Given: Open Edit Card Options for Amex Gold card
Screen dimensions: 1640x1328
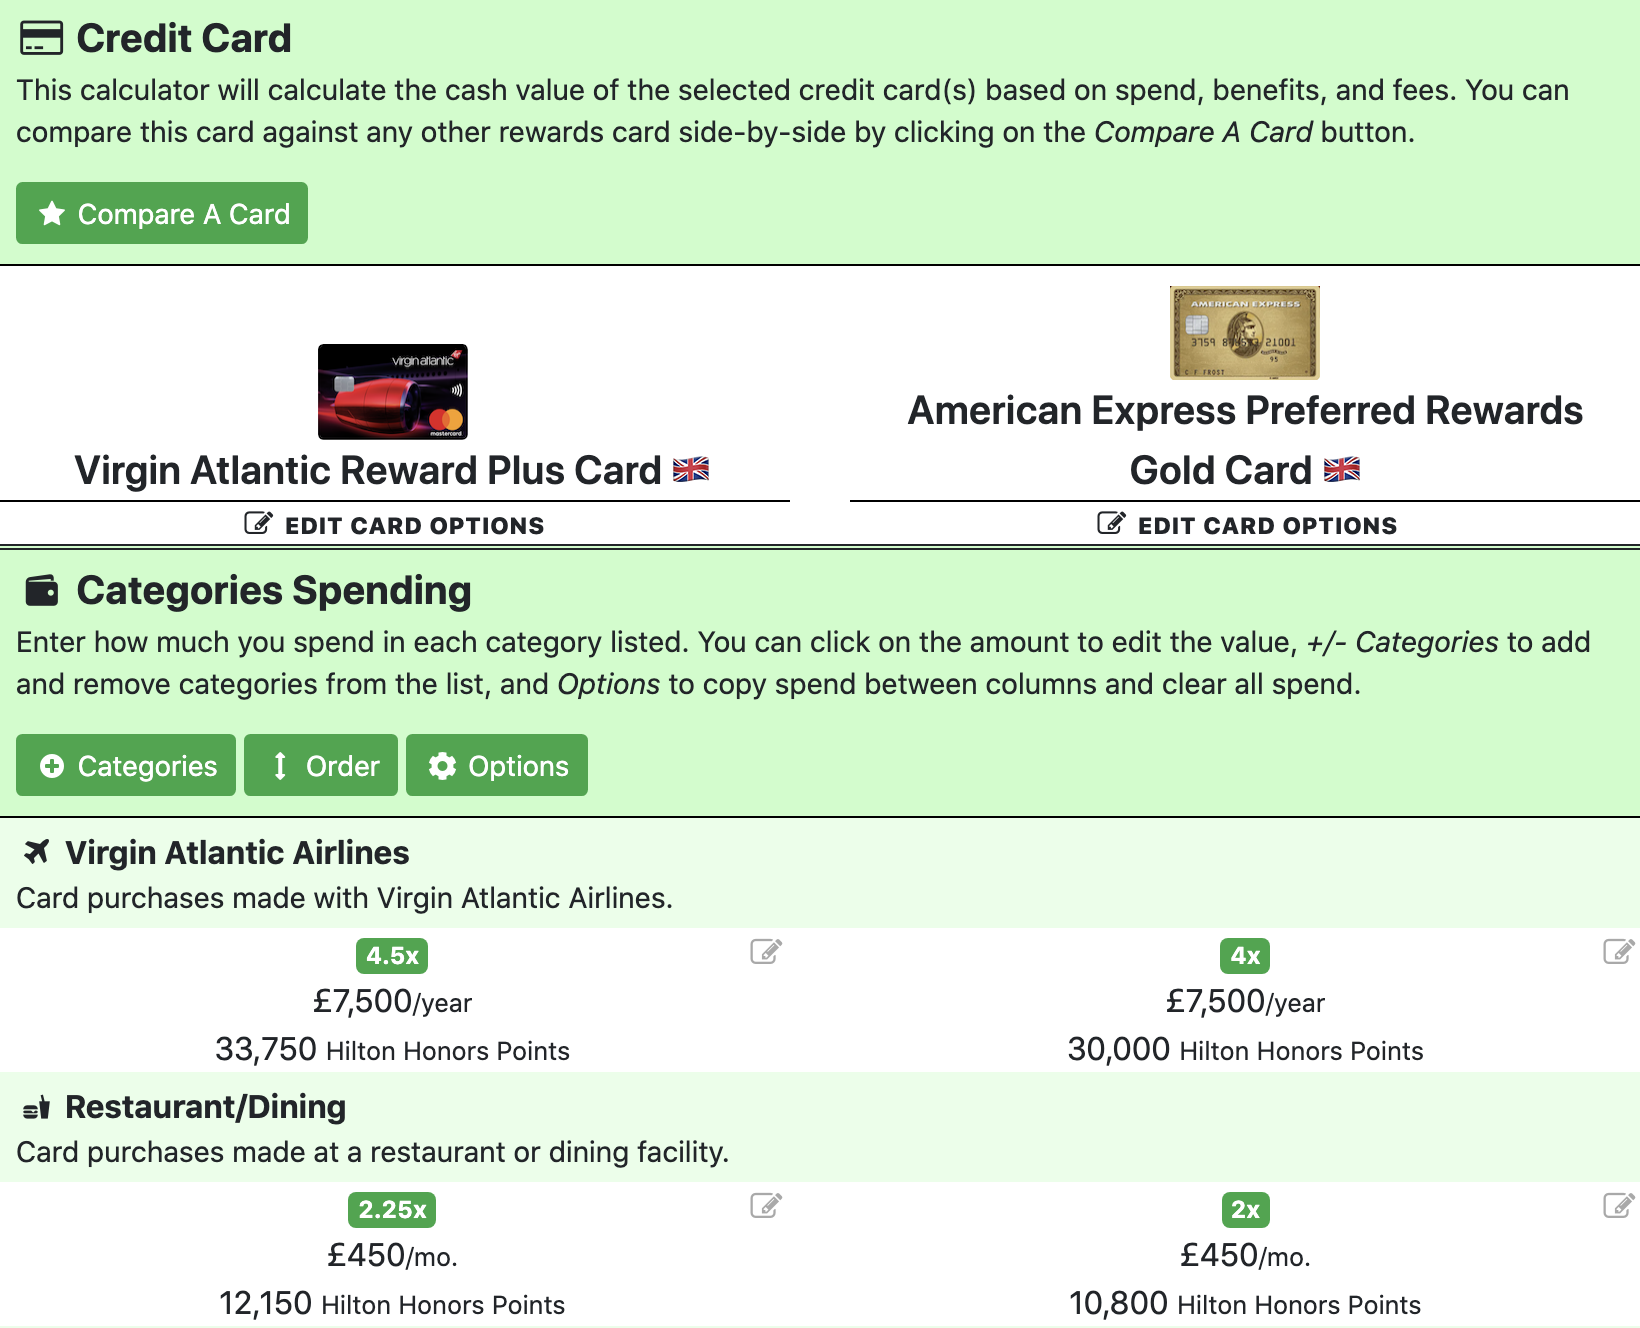Looking at the screenshot, I should (1247, 525).
